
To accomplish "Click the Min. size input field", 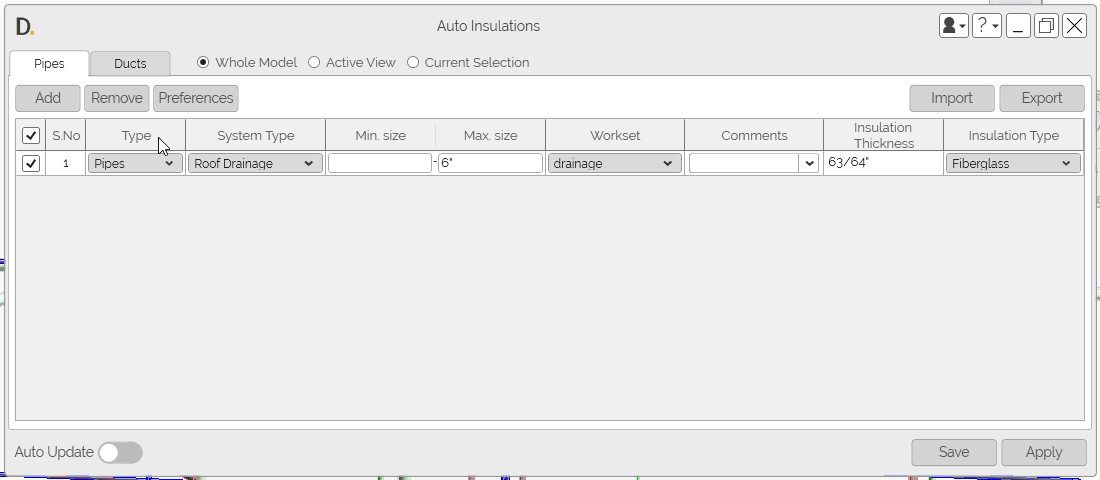I will [x=380, y=164].
